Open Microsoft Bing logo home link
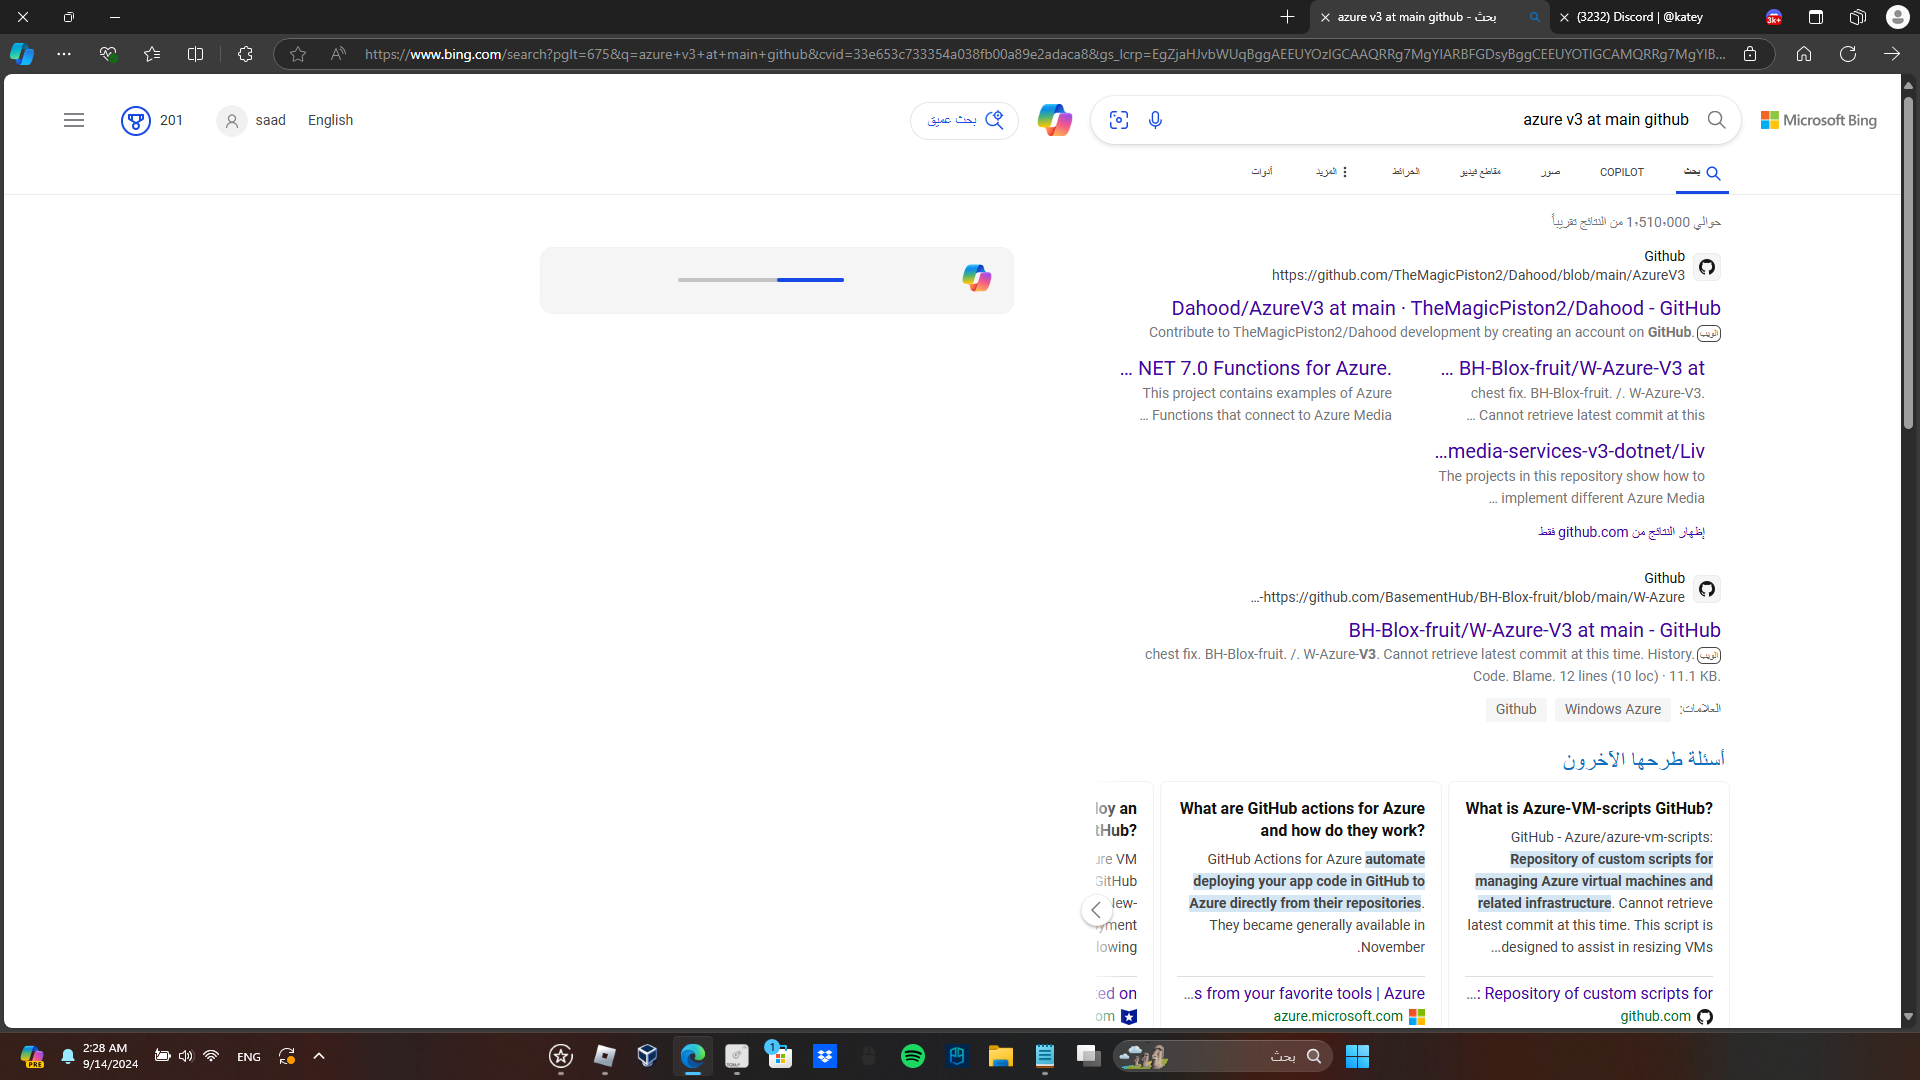Viewport: 1920px width, 1080px height. (1819, 120)
